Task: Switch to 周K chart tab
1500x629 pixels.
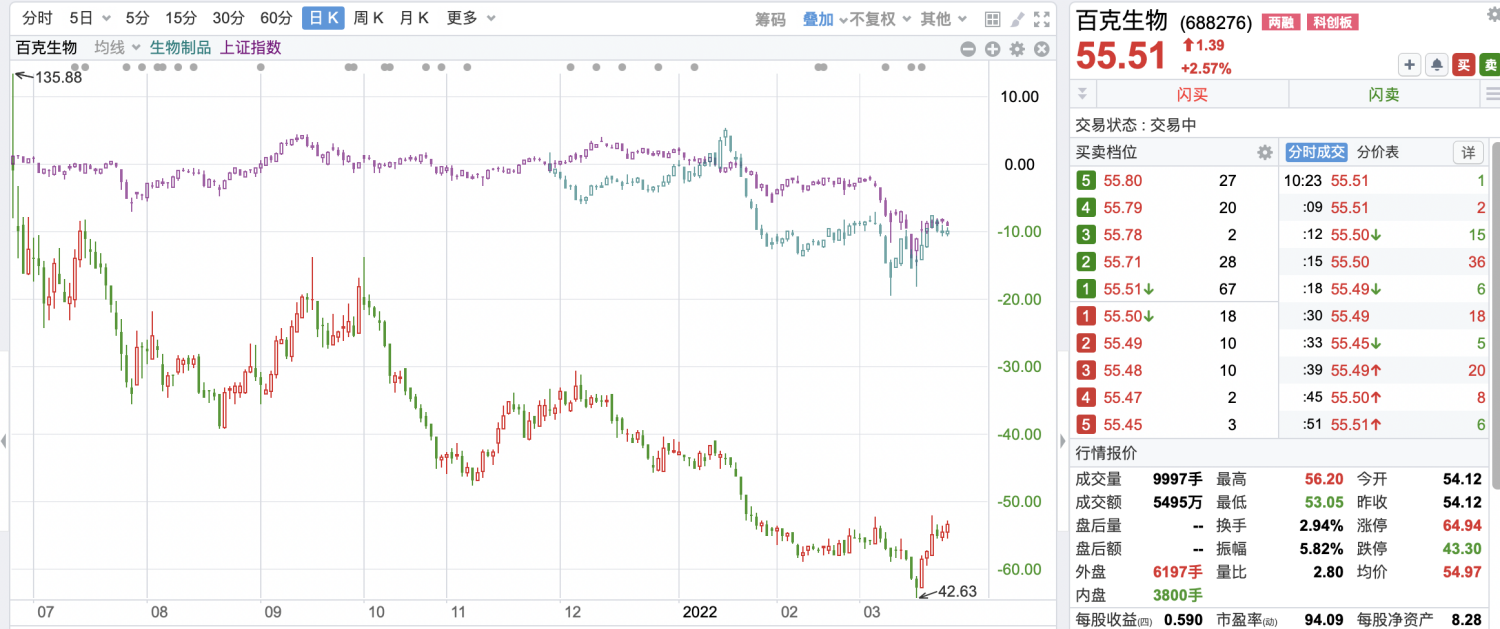Action: (368, 18)
